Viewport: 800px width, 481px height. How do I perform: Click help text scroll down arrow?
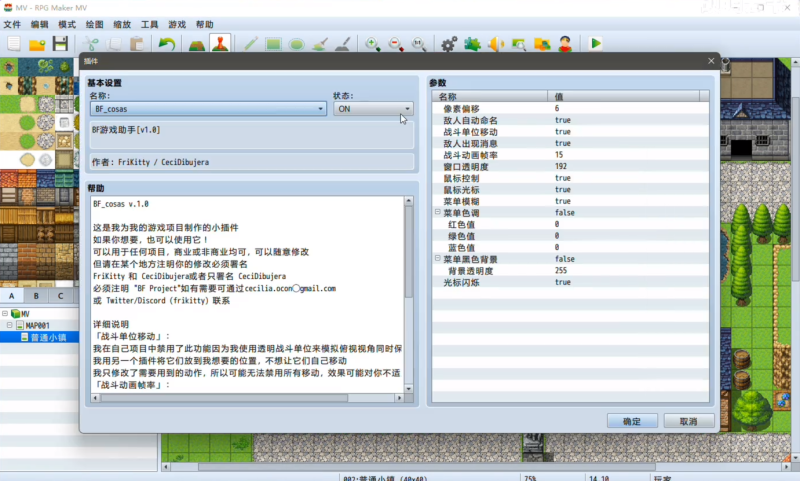409,389
